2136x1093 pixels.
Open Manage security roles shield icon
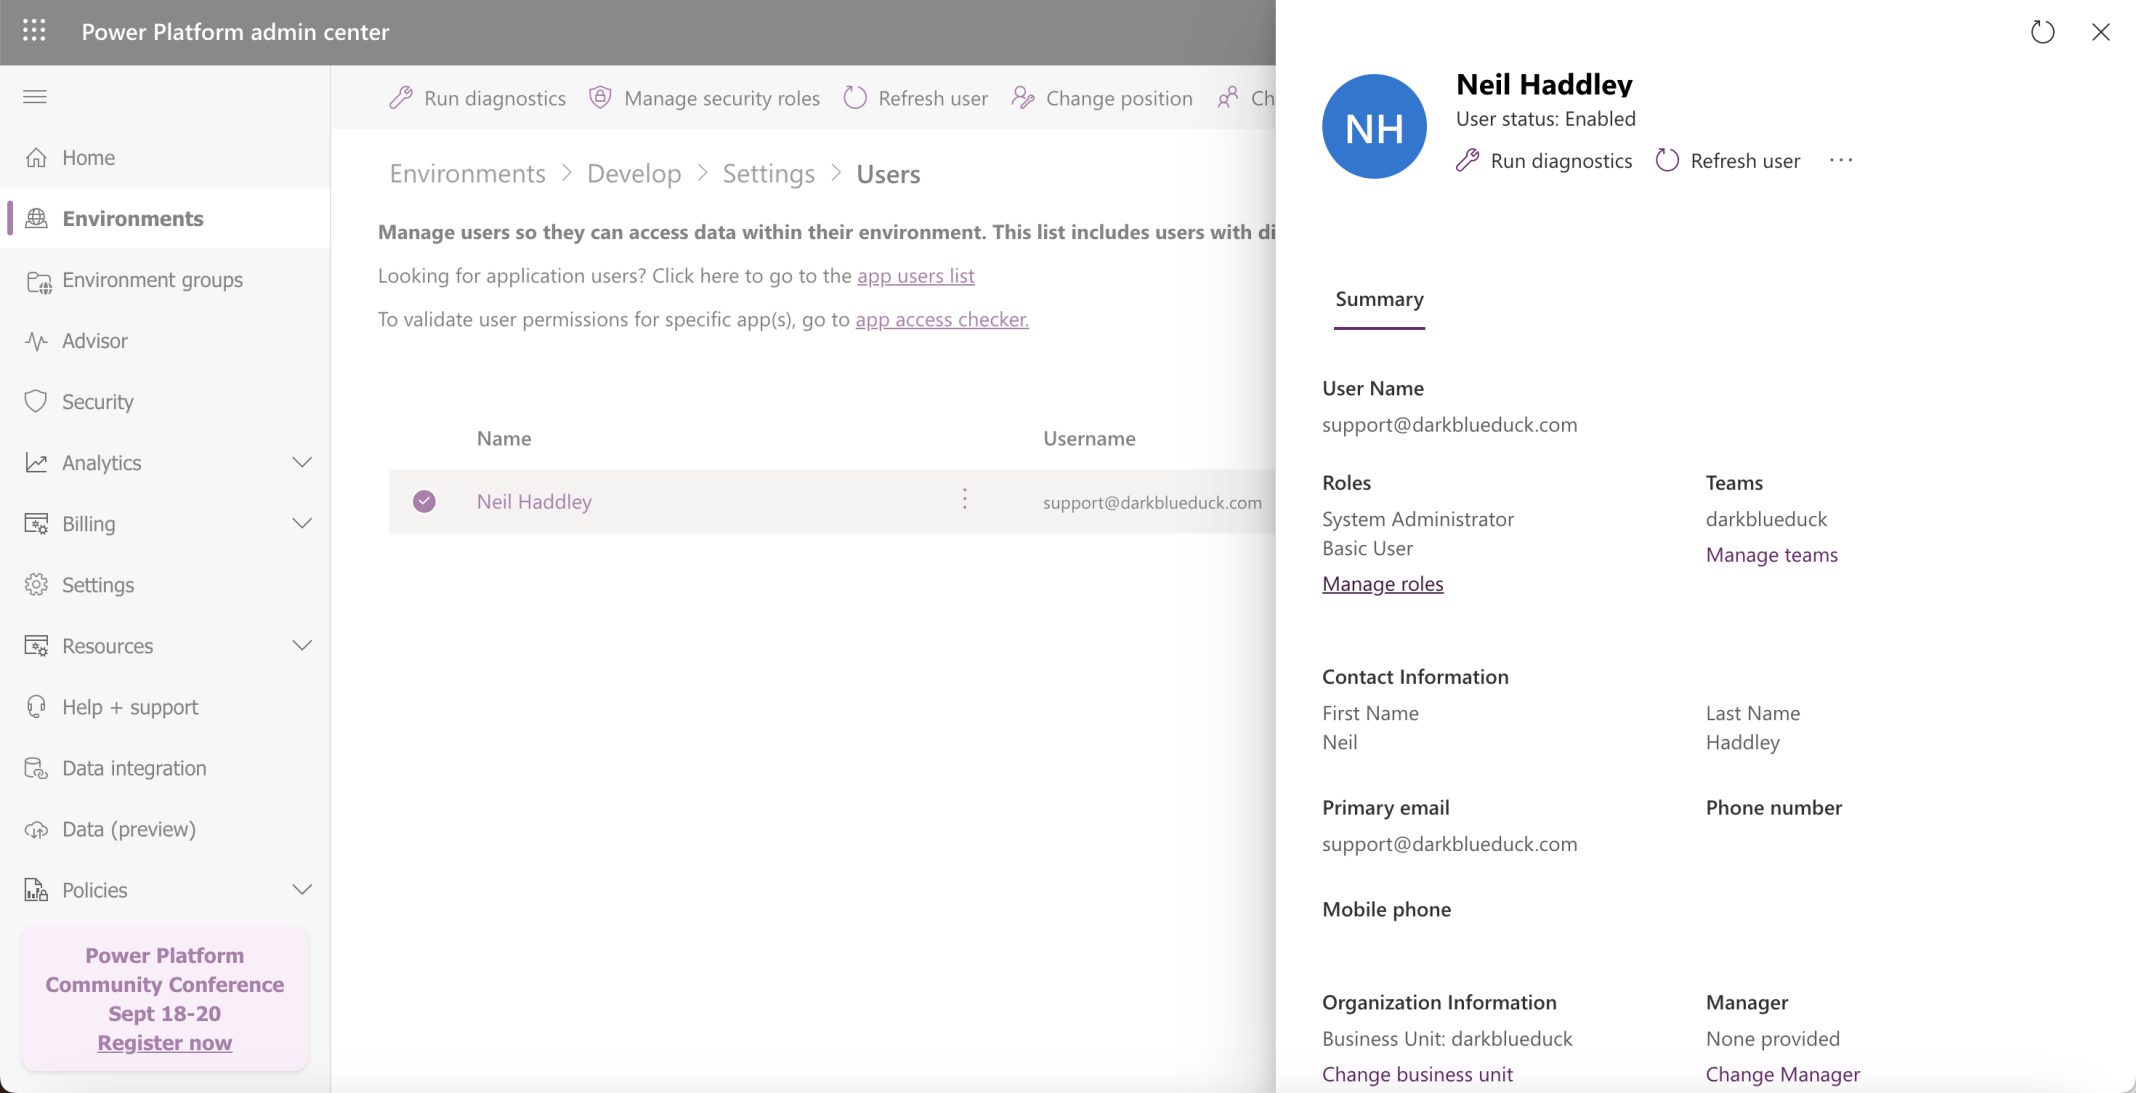tap(601, 97)
